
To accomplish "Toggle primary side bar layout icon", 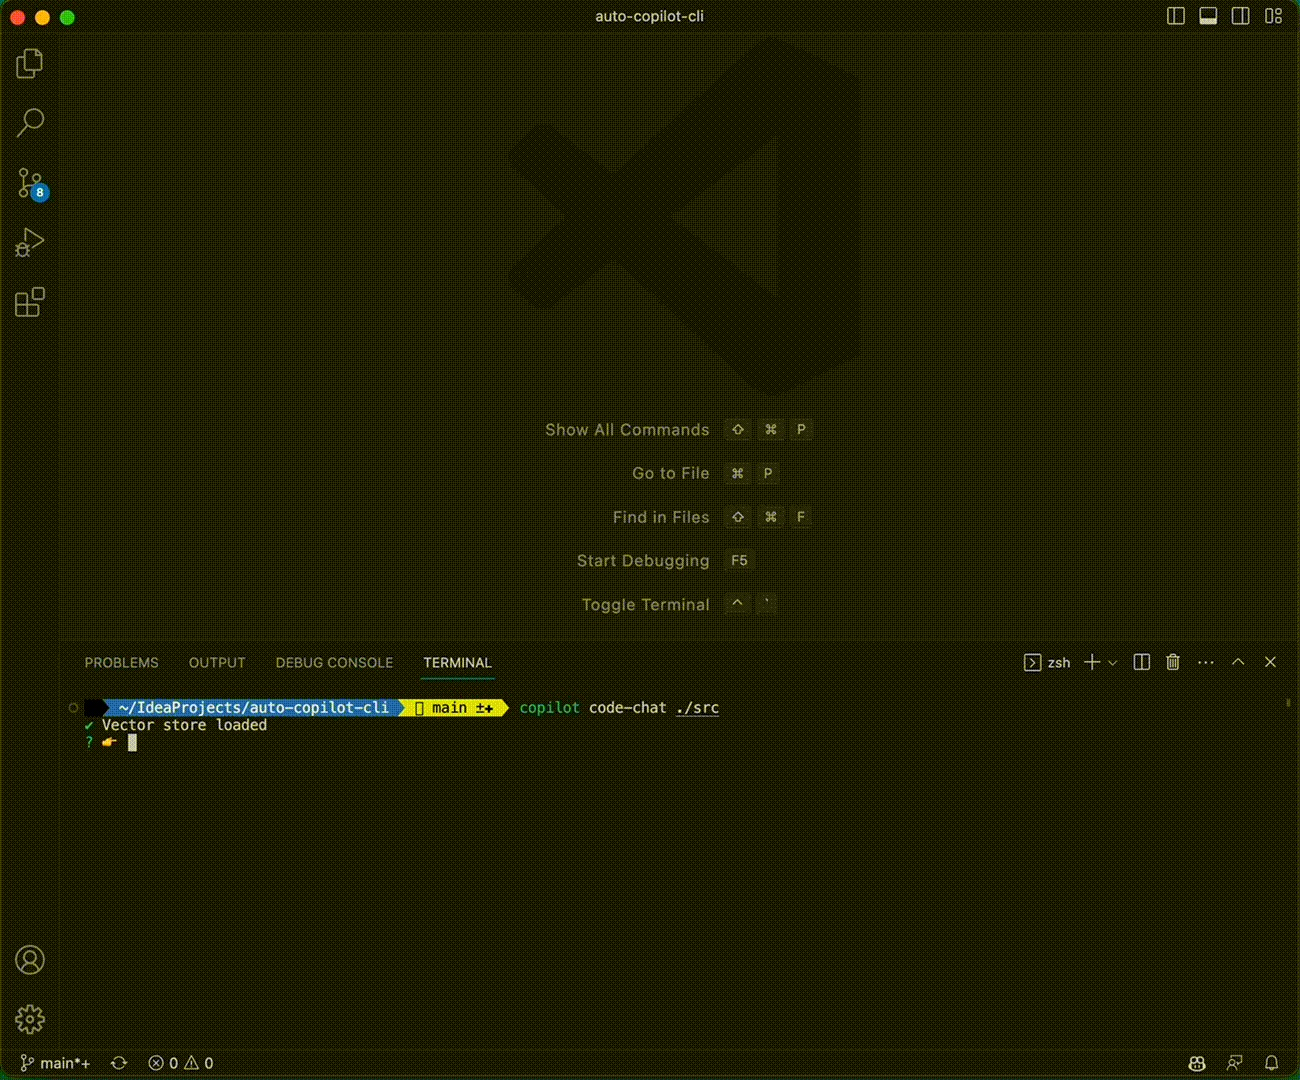I will click(x=1176, y=16).
